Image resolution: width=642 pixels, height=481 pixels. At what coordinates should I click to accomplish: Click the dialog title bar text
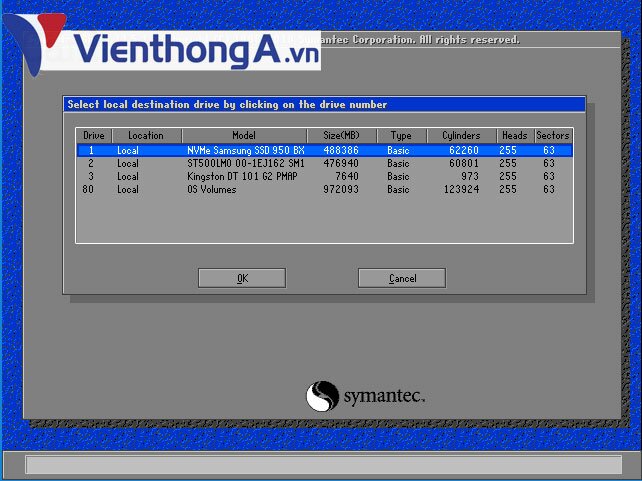[227, 105]
